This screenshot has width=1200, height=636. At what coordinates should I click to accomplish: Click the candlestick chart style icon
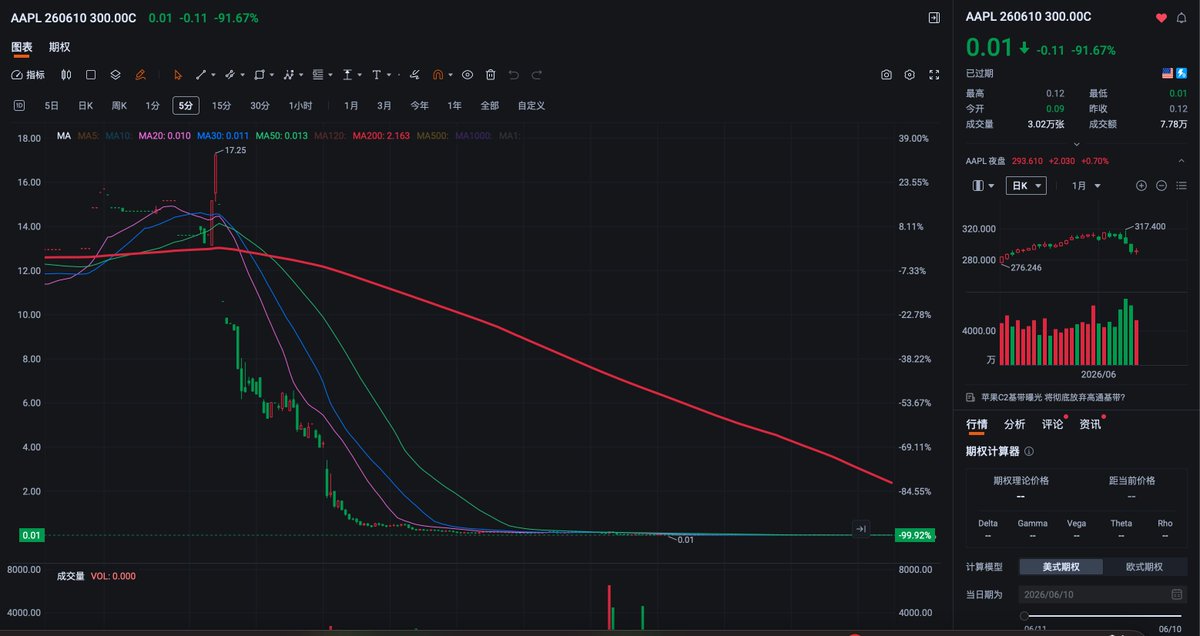click(66, 75)
